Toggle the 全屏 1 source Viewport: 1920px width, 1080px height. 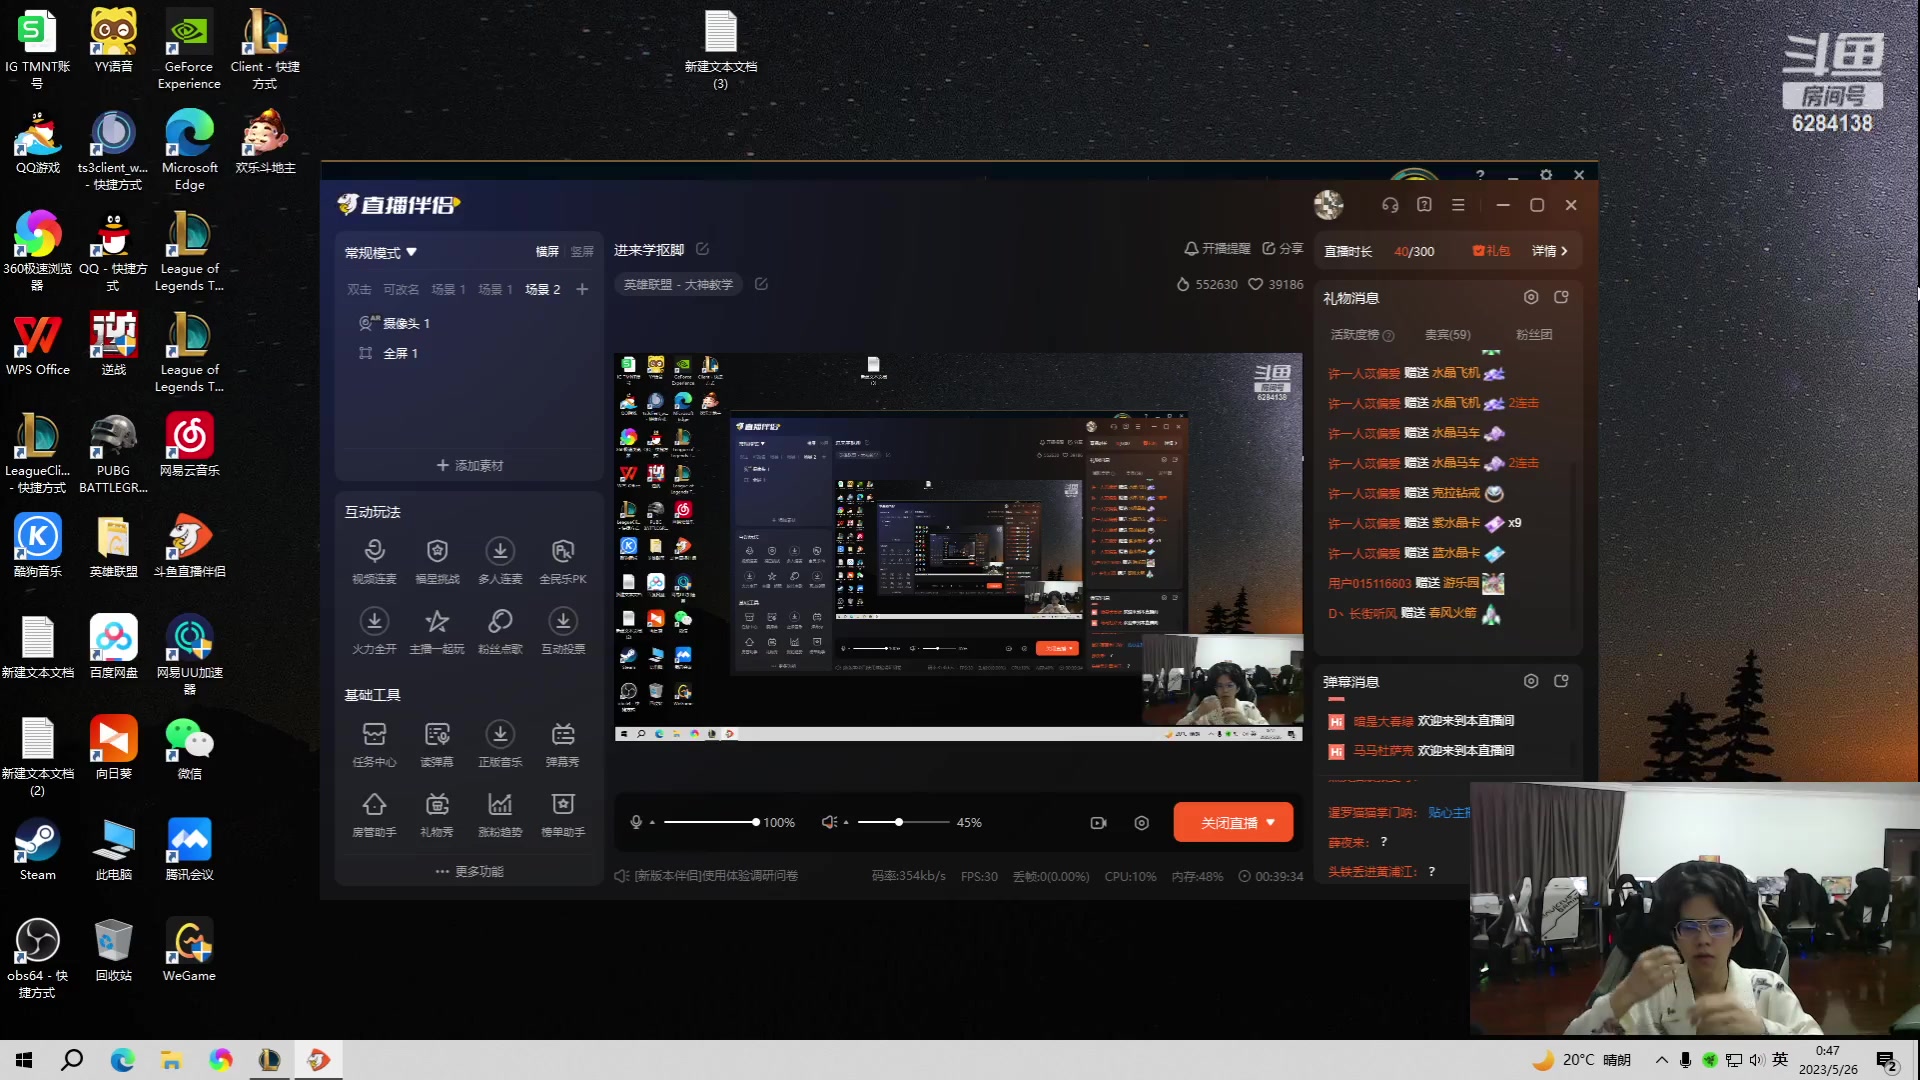[x=389, y=353]
